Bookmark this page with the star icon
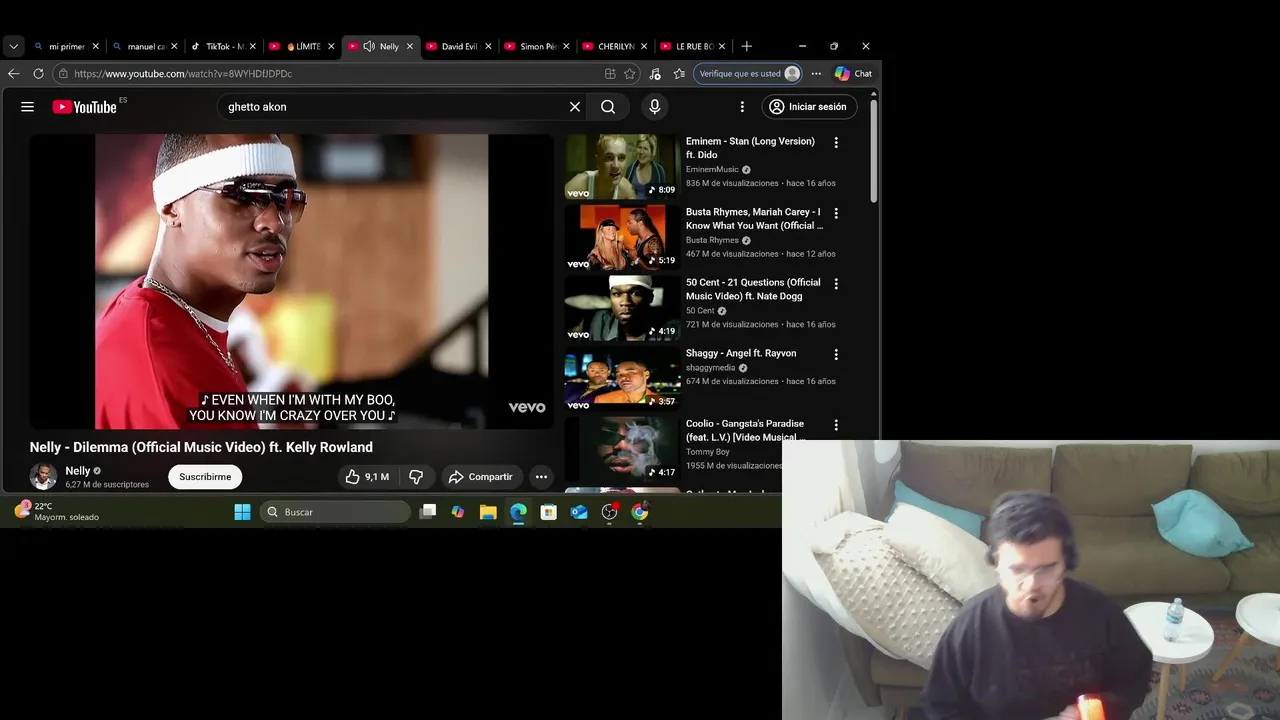This screenshot has height=720, width=1280. 629,73
